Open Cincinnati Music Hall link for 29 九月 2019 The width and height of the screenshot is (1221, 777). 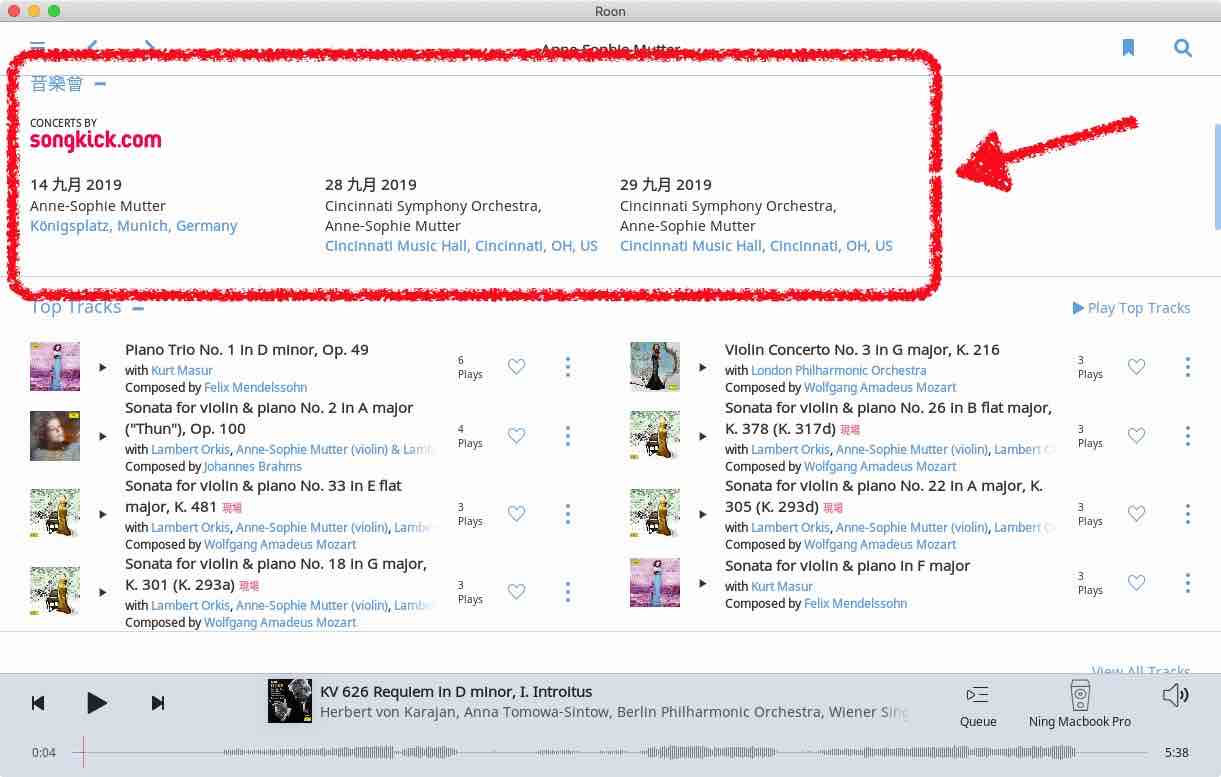(x=756, y=246)
